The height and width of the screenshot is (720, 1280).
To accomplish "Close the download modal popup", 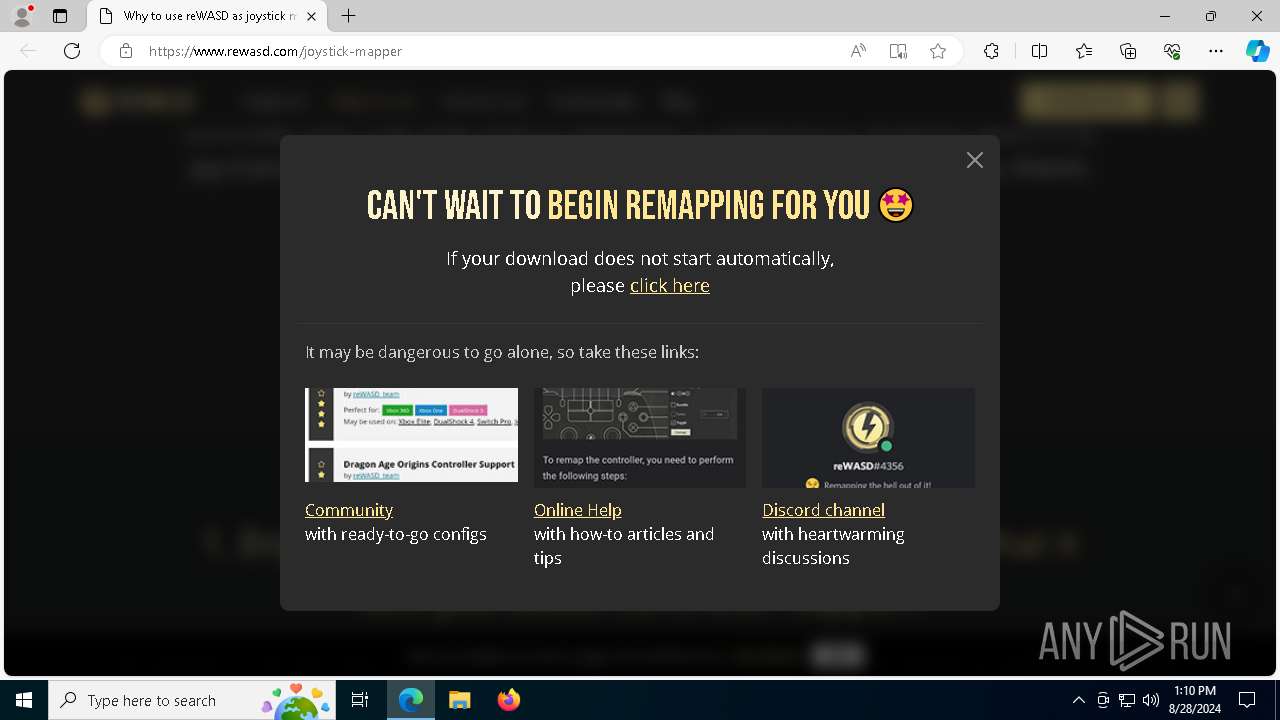I will tap(974, 160).
